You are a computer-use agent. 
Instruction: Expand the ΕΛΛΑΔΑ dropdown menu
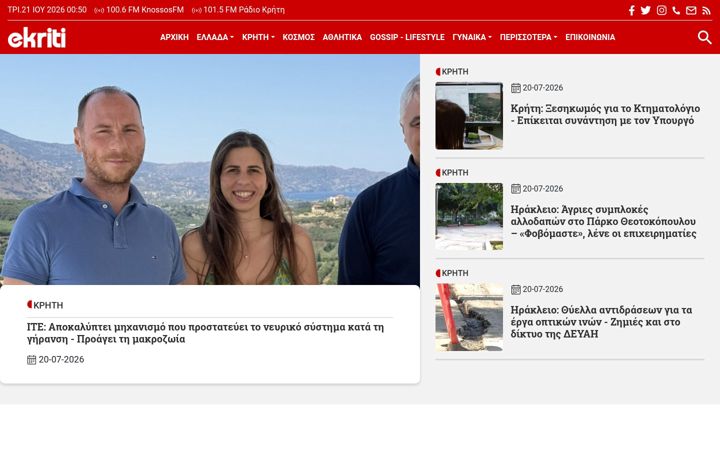tap(215, 37)
